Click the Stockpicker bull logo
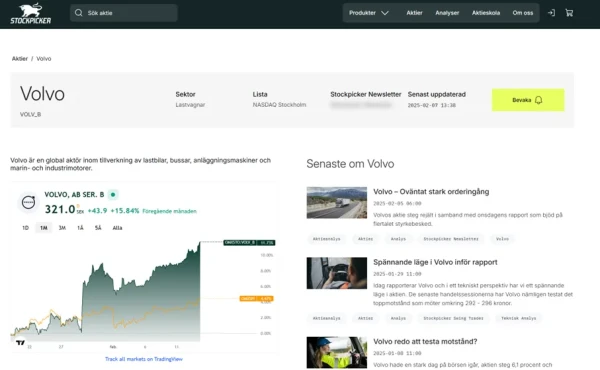This screenshot has width=600, height=370. click(x=31, y=14)
